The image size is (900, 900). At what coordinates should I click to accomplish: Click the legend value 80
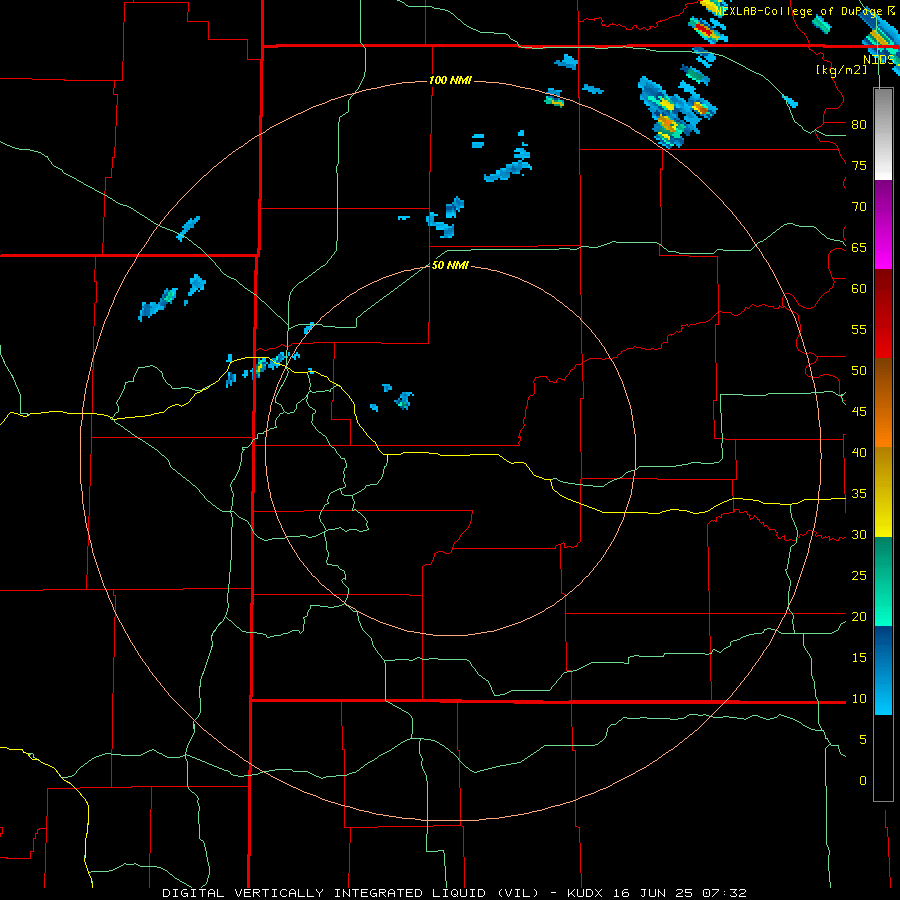click(859, 125)
